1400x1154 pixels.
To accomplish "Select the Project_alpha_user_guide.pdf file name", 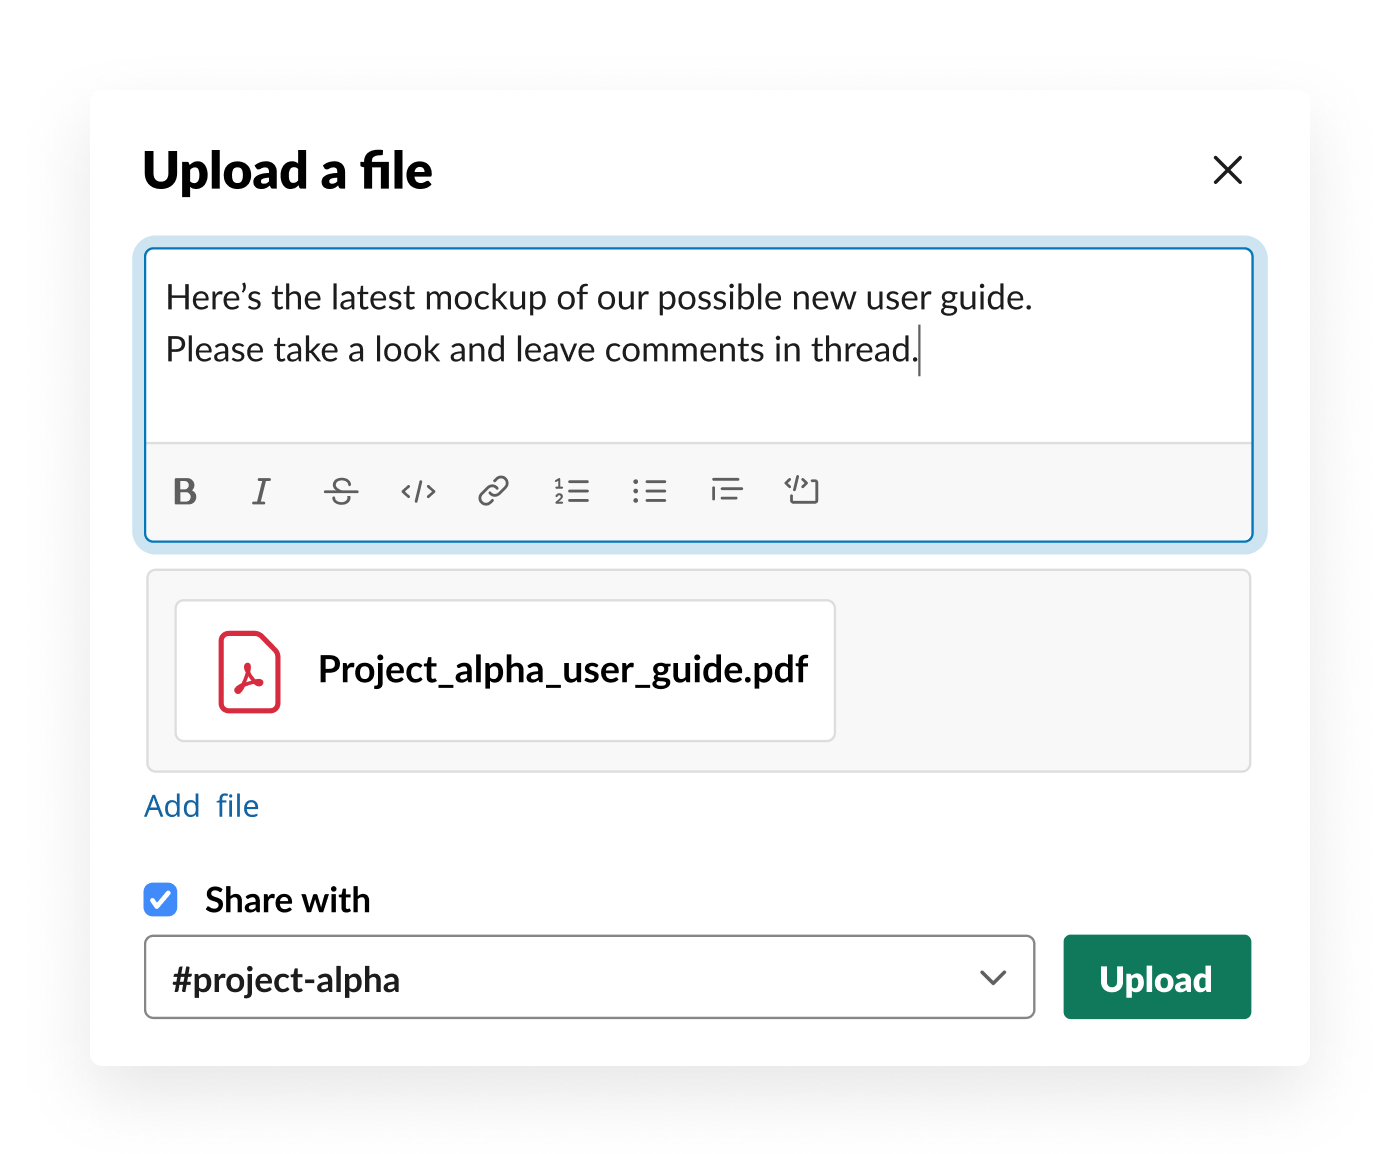I will click(x=562, y=670).
